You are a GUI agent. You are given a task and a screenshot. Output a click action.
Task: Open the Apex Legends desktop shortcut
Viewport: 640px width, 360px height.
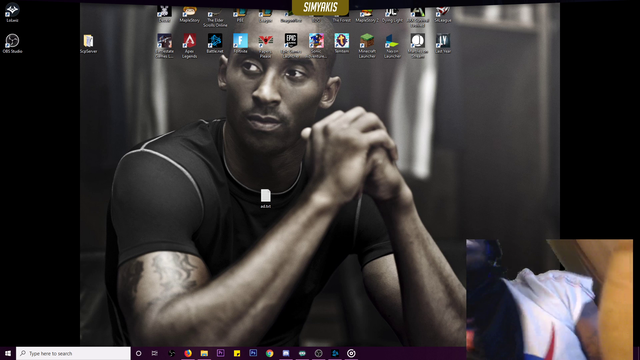pos(189,46)
